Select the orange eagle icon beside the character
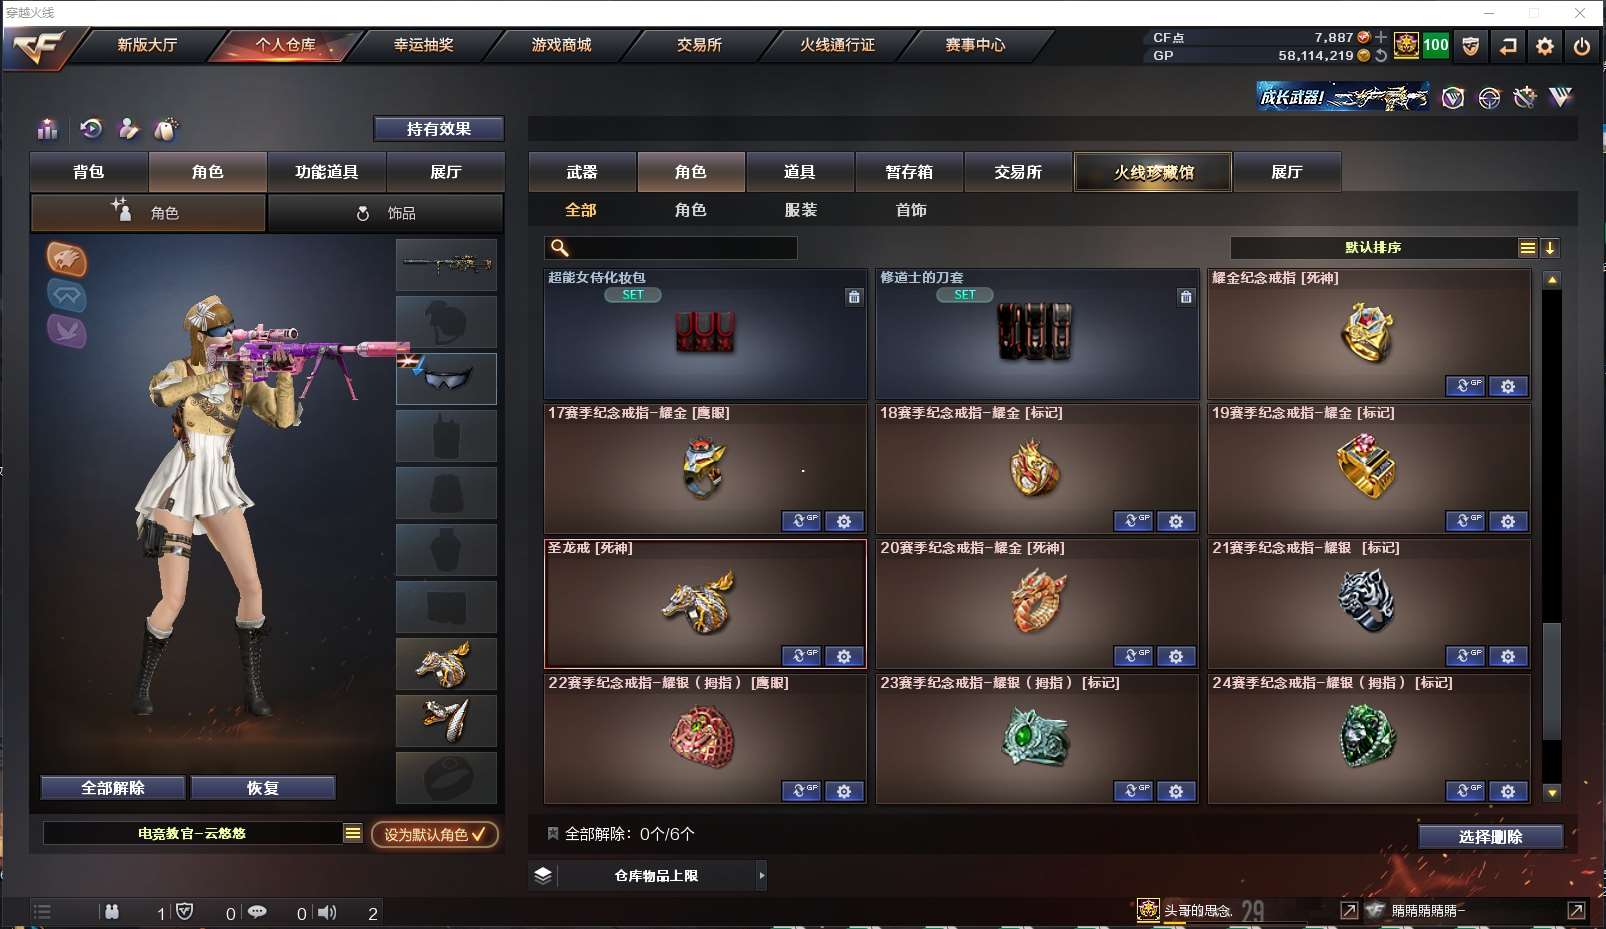This screenshot has height=929, width=1606. (67, 260)
